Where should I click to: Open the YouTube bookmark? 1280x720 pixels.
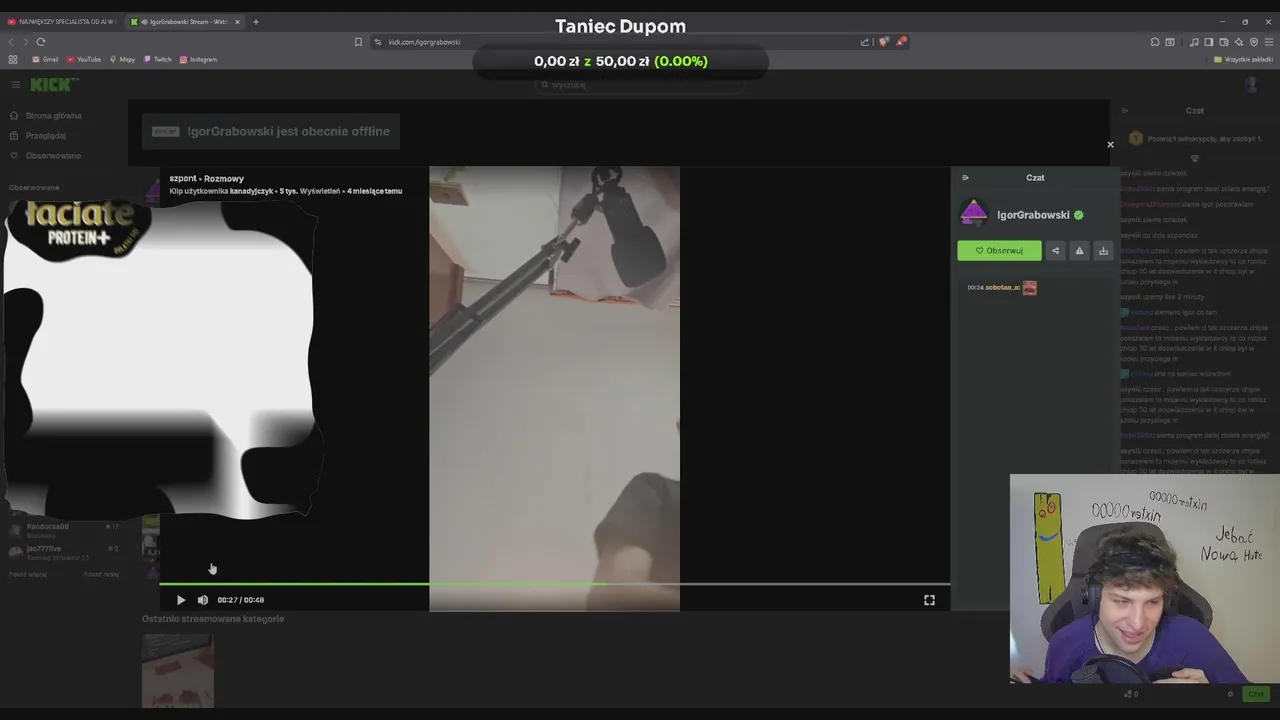tap(85, 60)
